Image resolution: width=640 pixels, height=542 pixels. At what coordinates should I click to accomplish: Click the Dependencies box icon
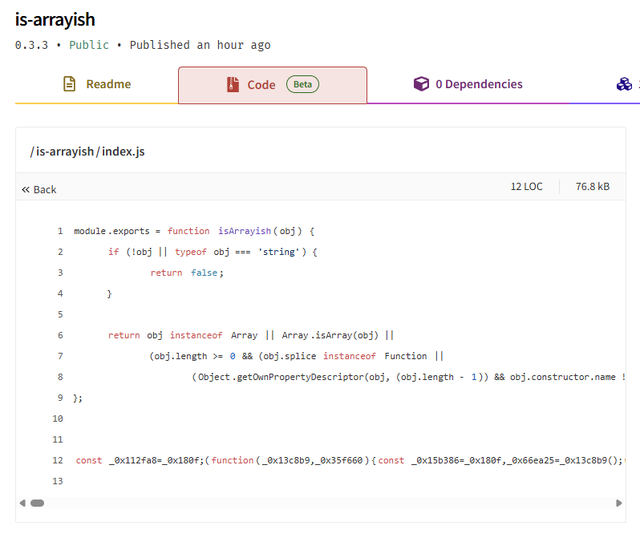[421, 84]
